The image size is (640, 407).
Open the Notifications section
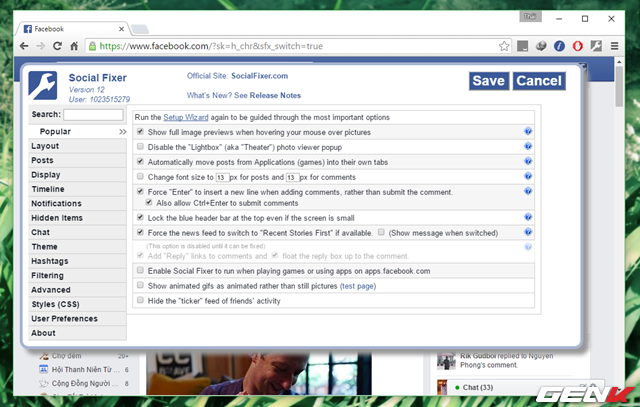77,203
